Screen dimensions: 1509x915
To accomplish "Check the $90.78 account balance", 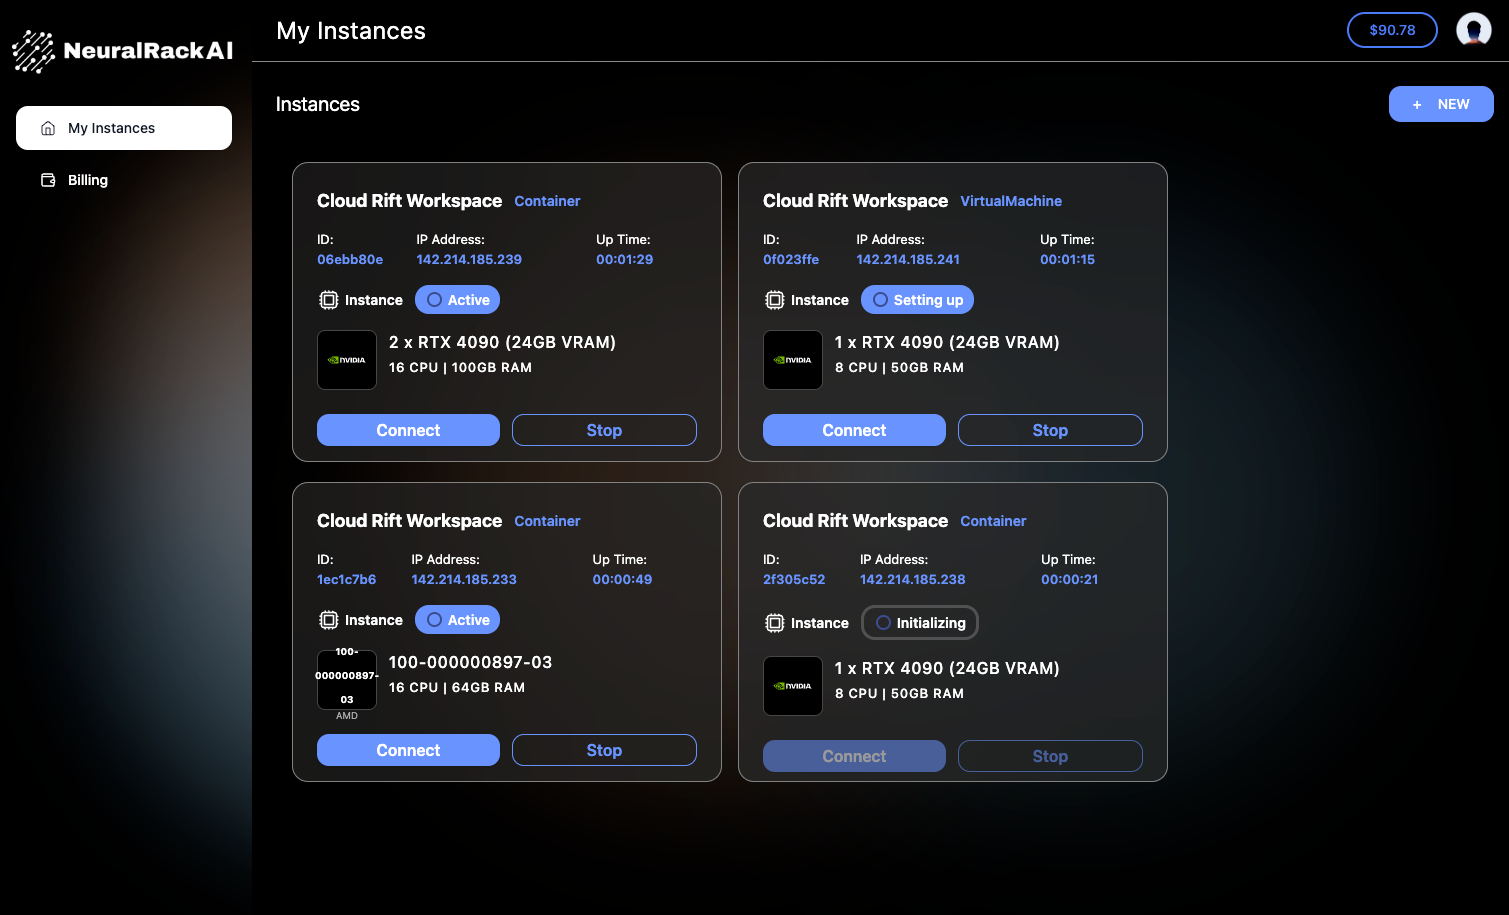I will (x=1392, y=29).
